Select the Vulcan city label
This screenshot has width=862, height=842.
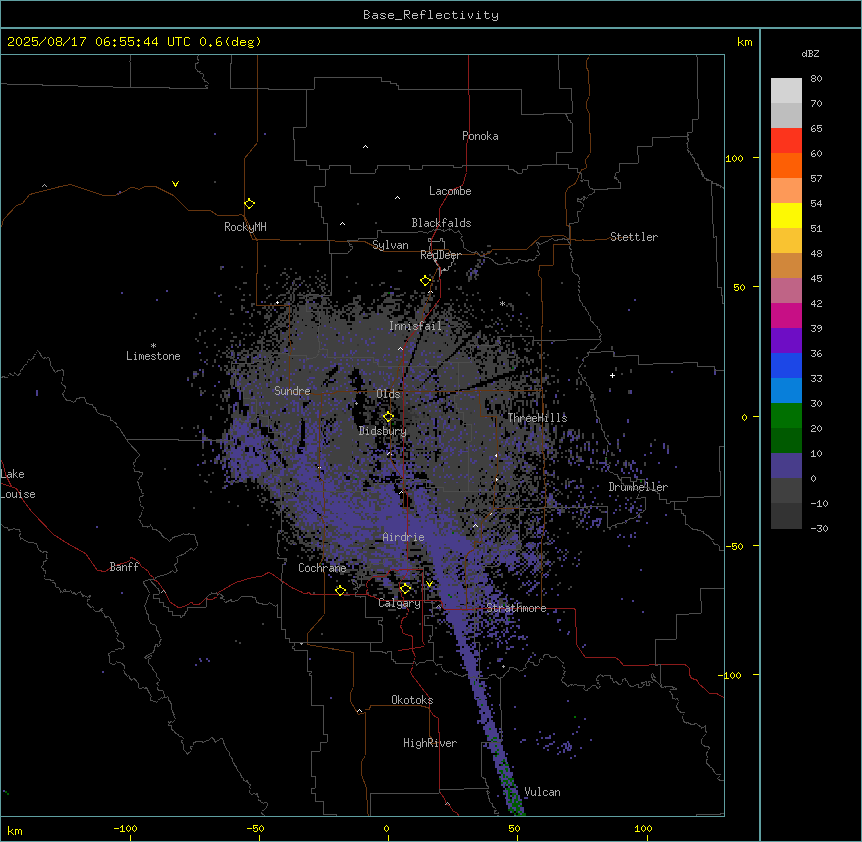542,792
